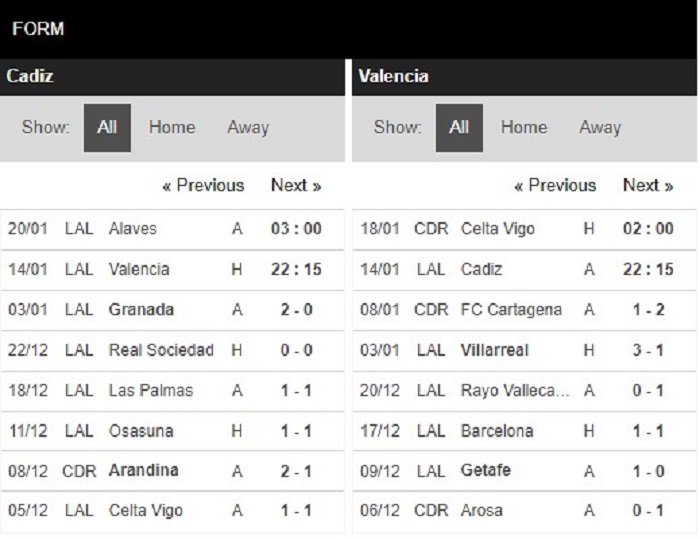Show Valencia Away matches only

pyautogui.click(x=600, y=127)
